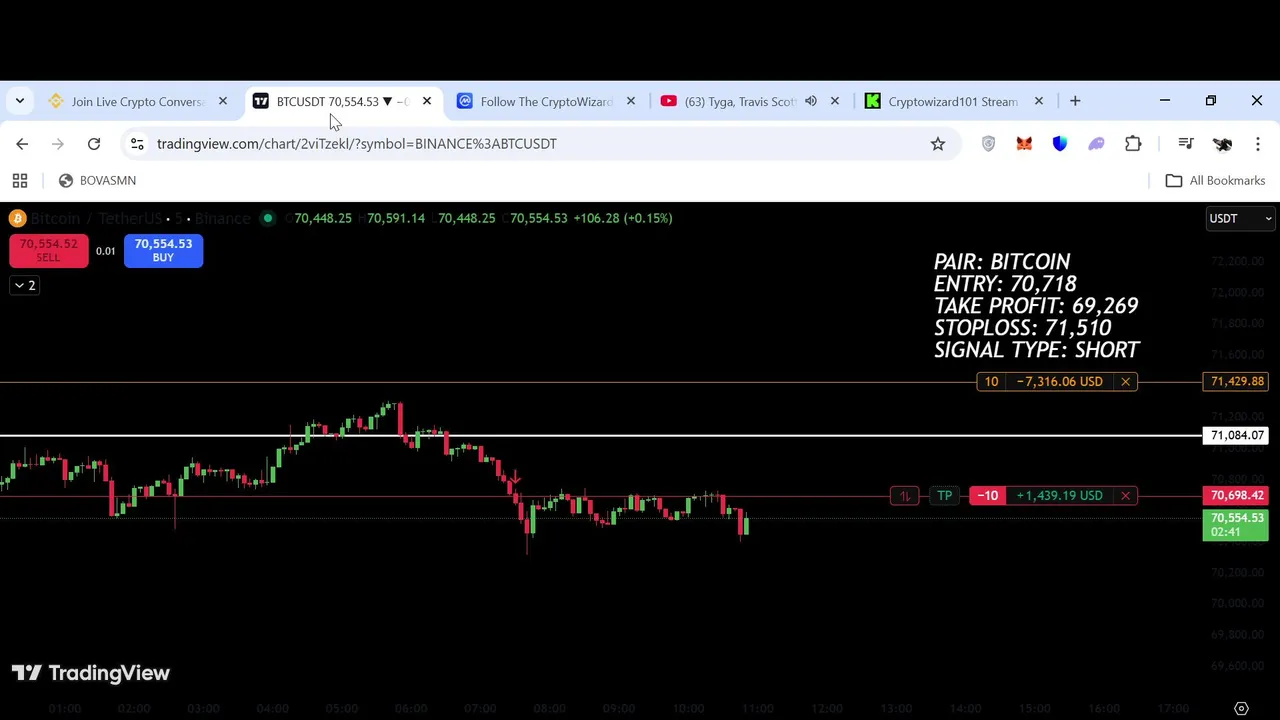Click the 71,084.07 horizontal line price label
This screenshot has height=720, width=1280.
[1237, 436]
